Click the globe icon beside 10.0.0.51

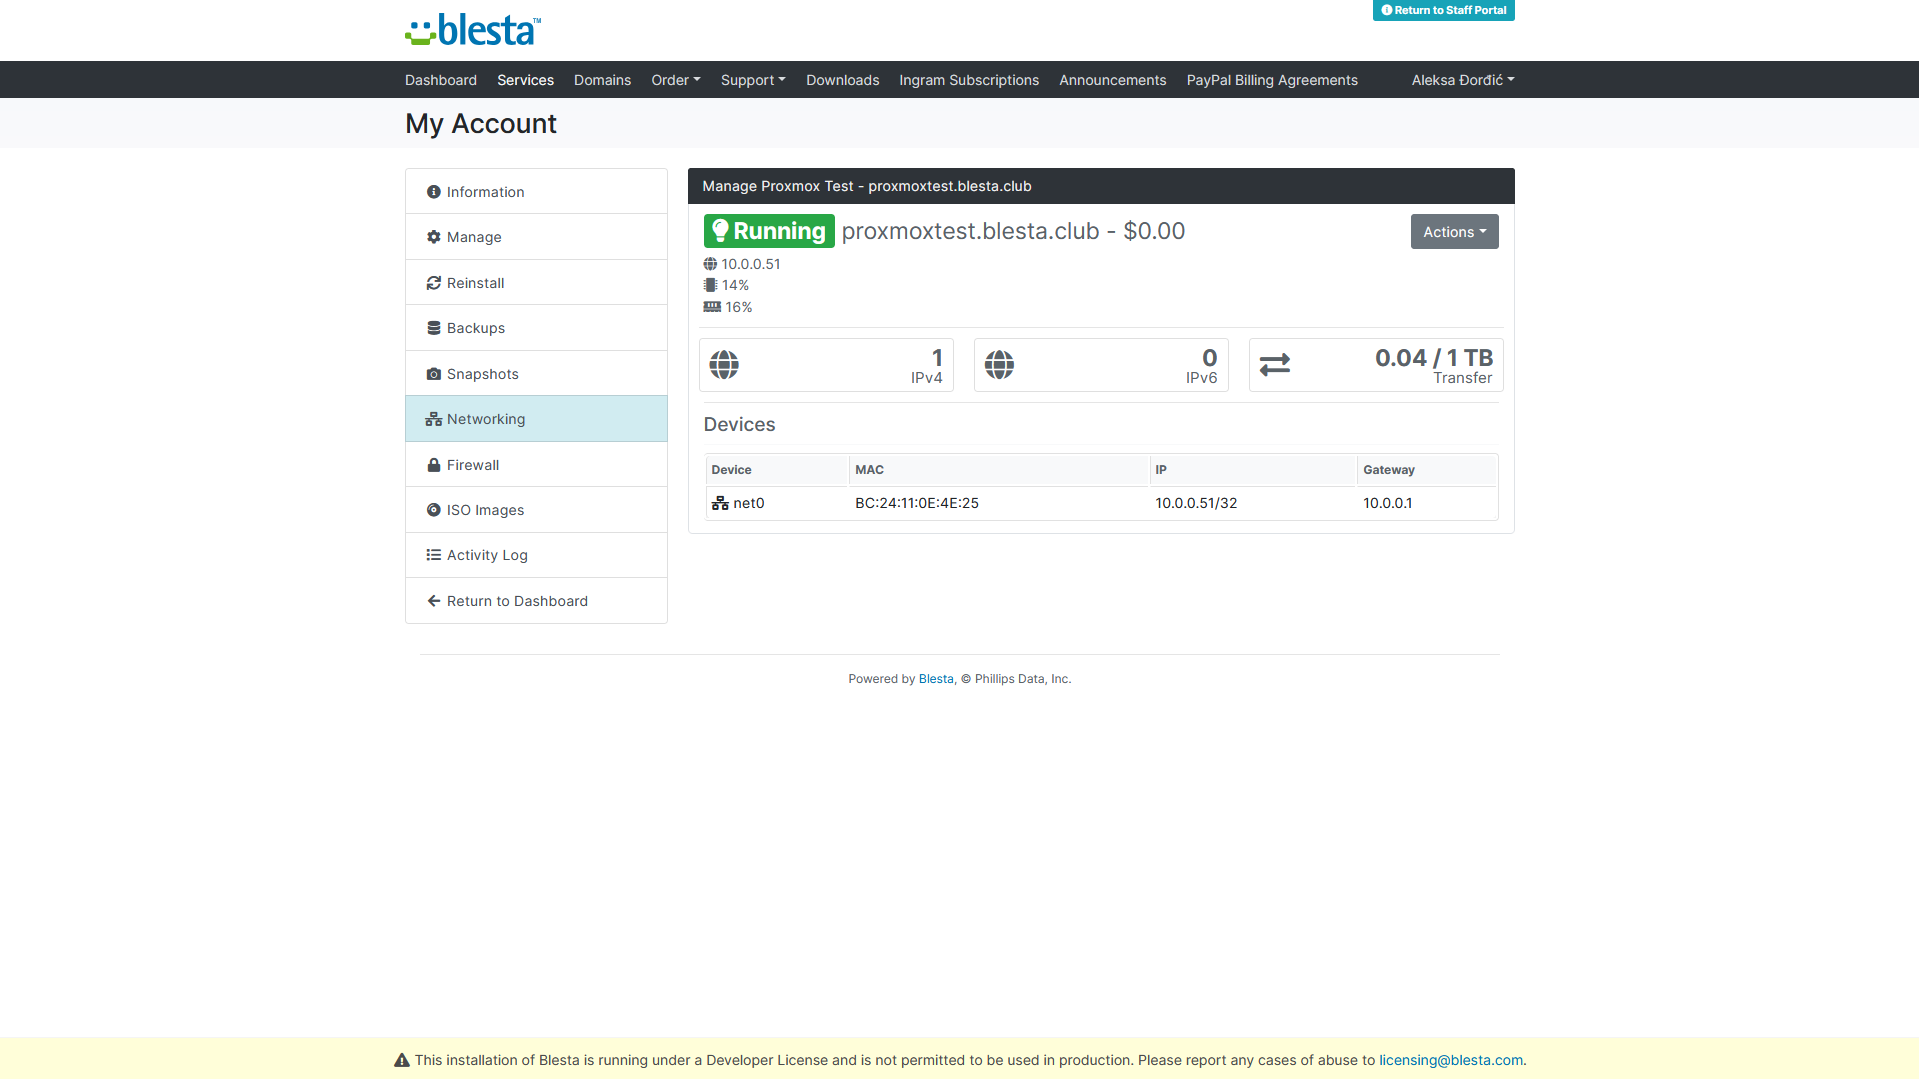coord(710,264)
